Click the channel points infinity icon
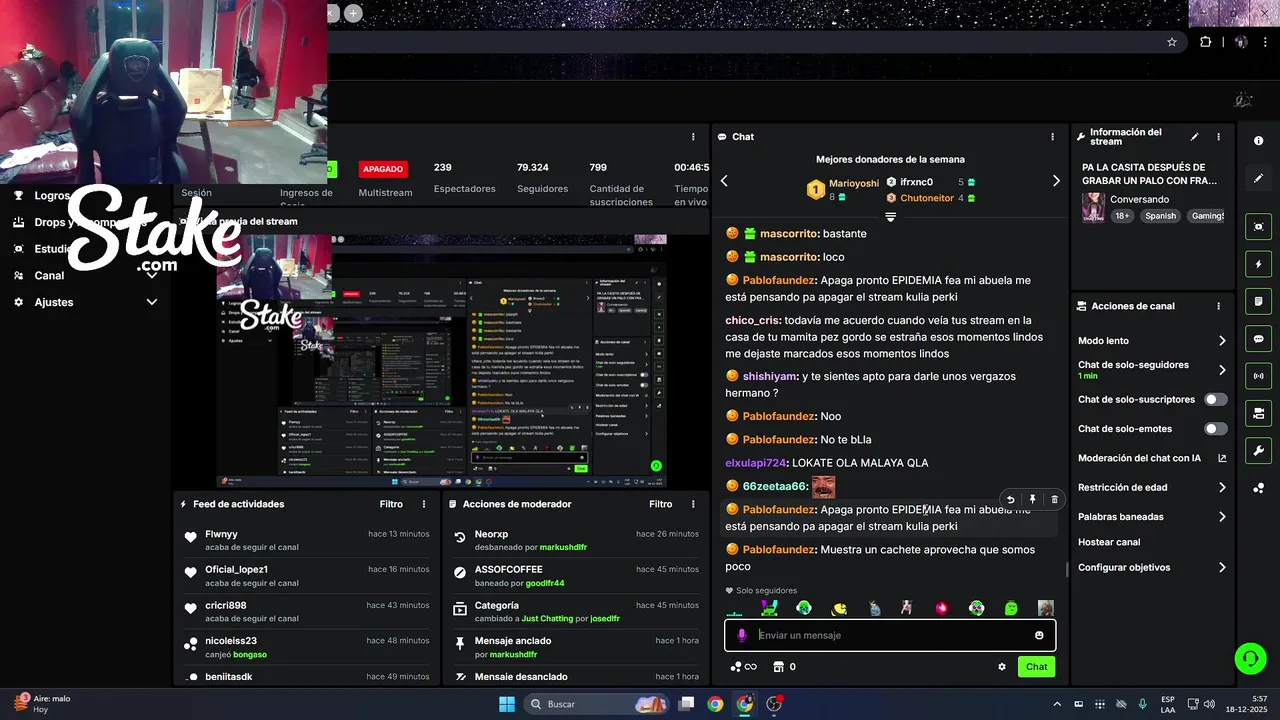Viewport: 1280px width, 720px height. (x=743, y=667)
